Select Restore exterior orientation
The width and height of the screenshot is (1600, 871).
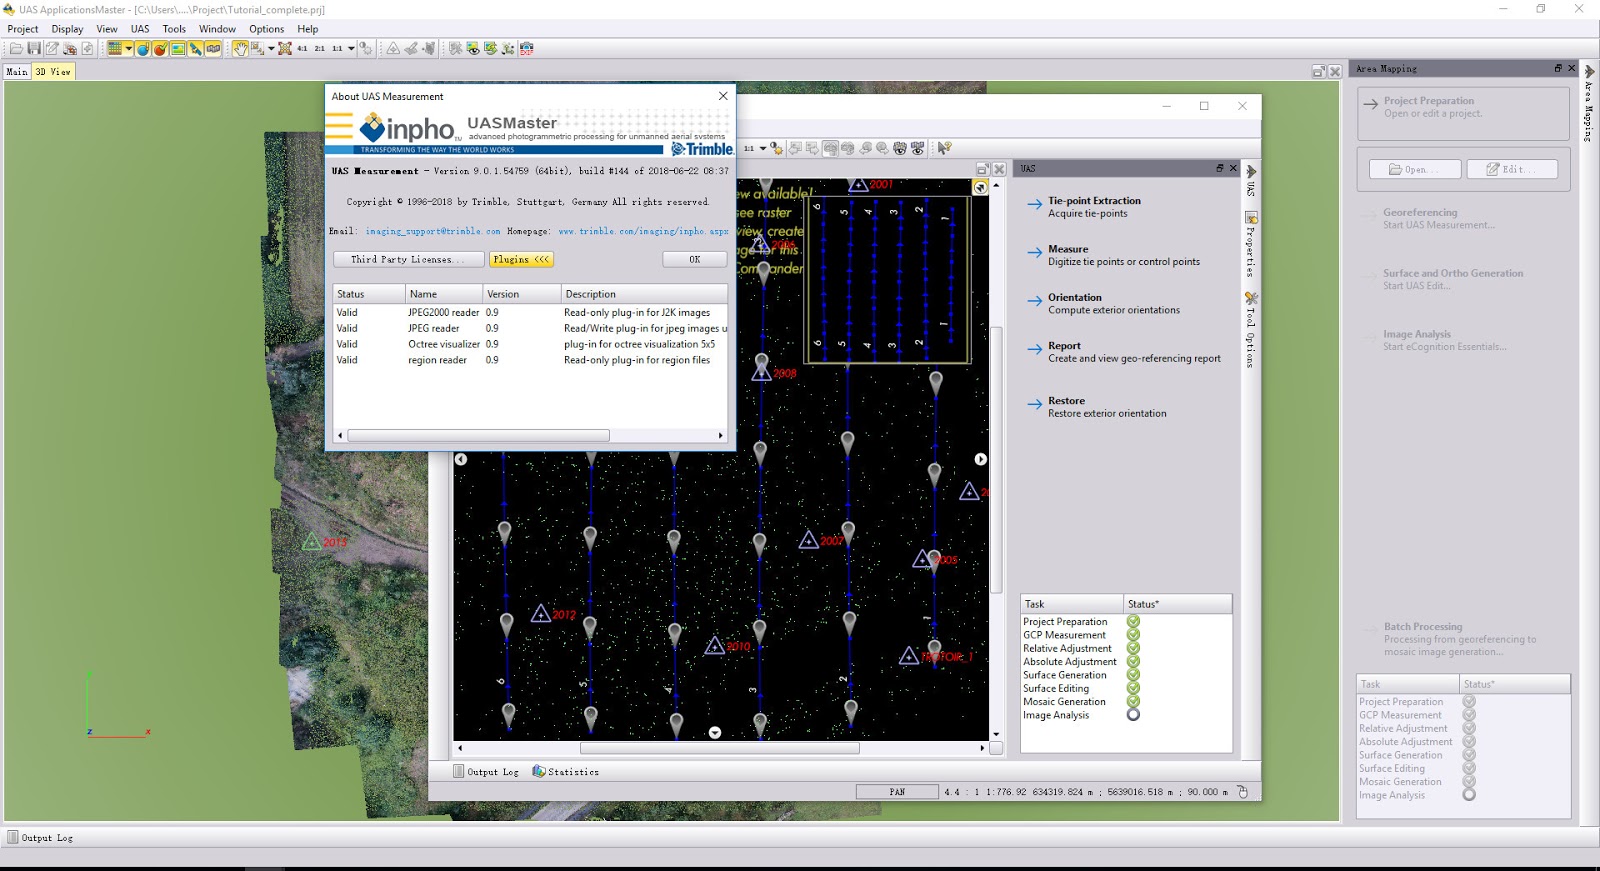click(x=1097, y=407)
